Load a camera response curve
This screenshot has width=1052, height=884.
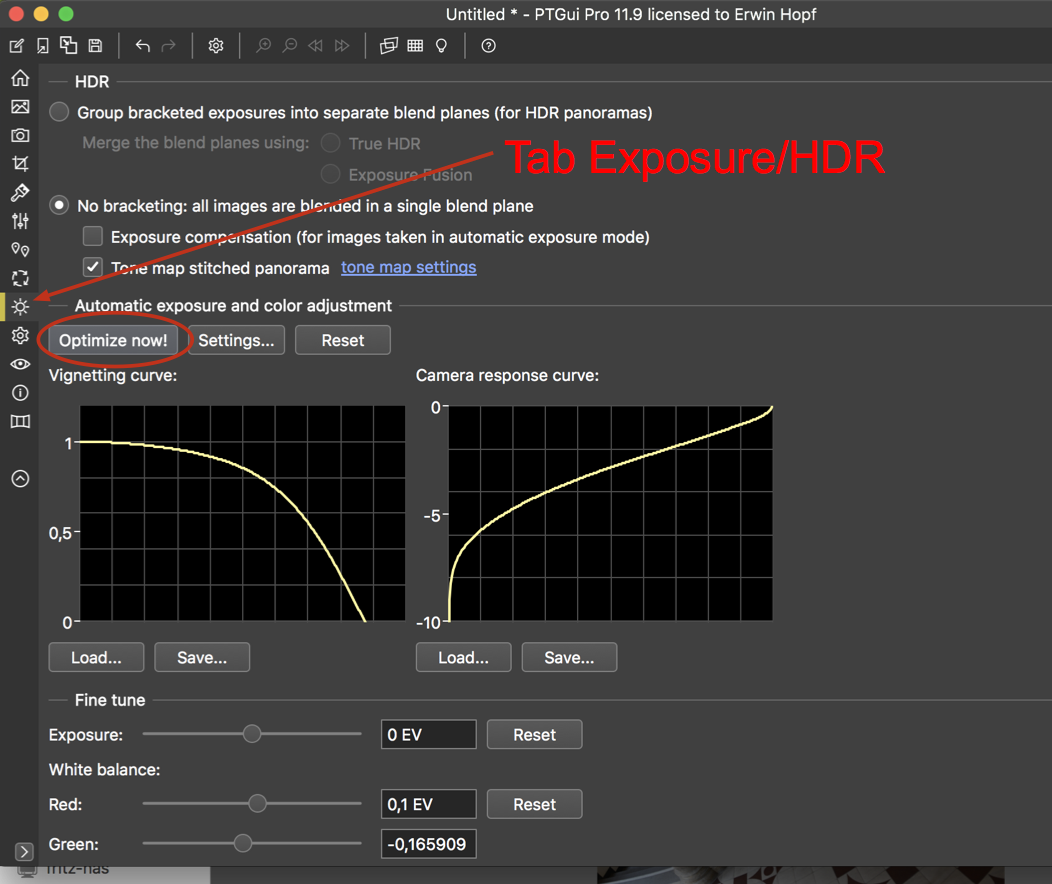[464, 657]
